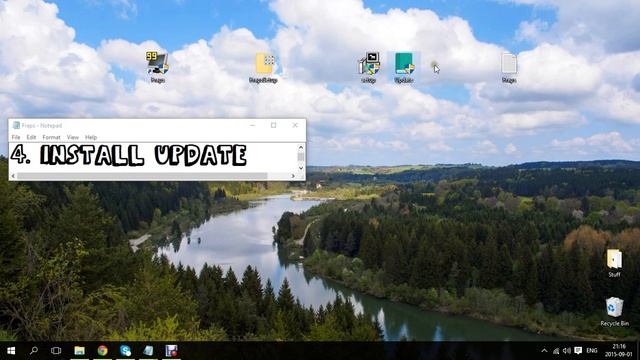Open Action Center notifications icon
The image size is (640, 360).
pyautogui.click(x=578, y=351)
